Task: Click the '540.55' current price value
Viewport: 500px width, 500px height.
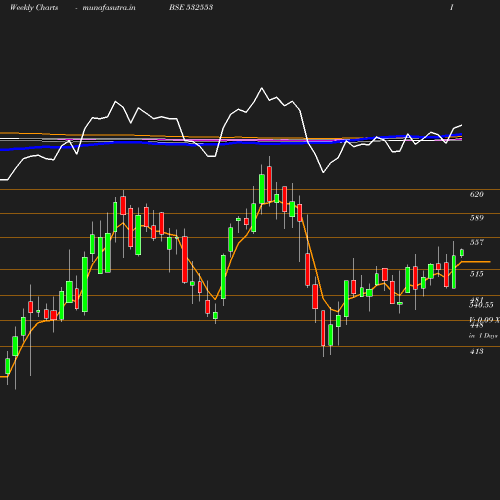Action: click(481, 305)
